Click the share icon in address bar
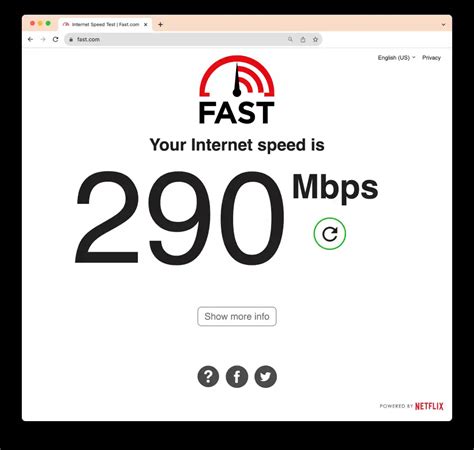Viewport: 474px width, 450px height. pos(303,39)
